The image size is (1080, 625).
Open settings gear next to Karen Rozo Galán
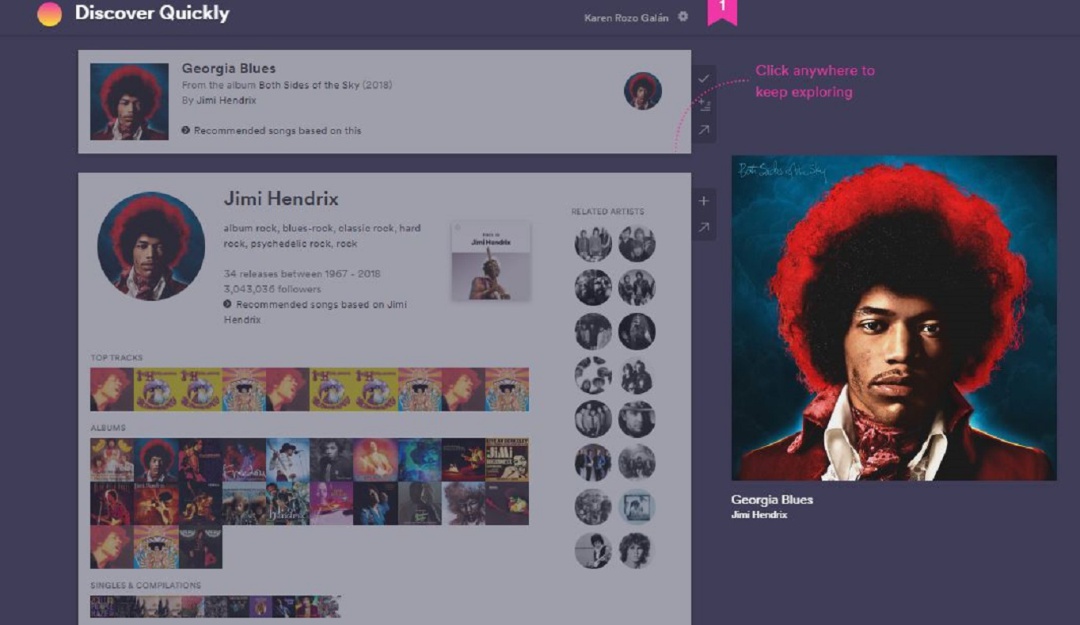pyautogui.click(x=683, y=17)
